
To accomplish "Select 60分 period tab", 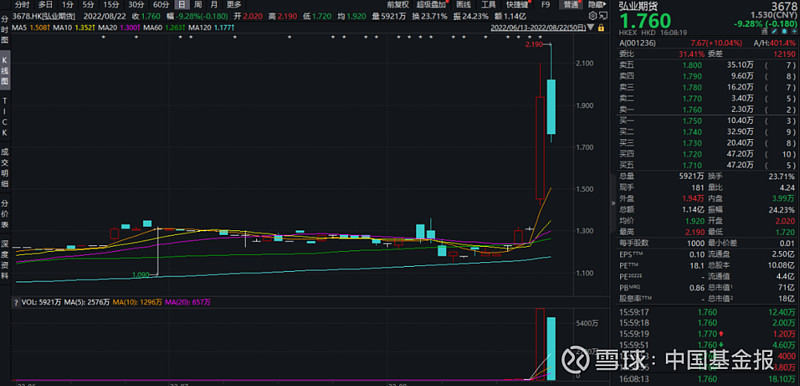I will click(x=161, y=5).
